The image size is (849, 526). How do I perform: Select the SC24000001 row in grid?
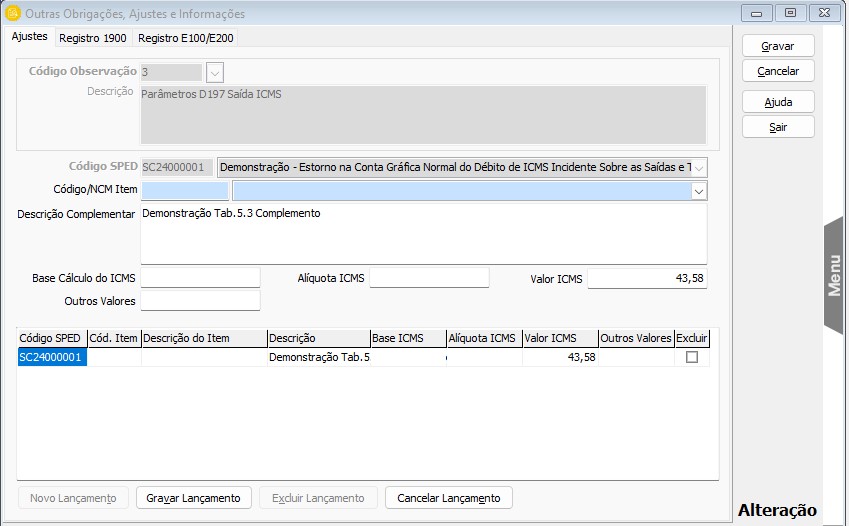[52, 357]
